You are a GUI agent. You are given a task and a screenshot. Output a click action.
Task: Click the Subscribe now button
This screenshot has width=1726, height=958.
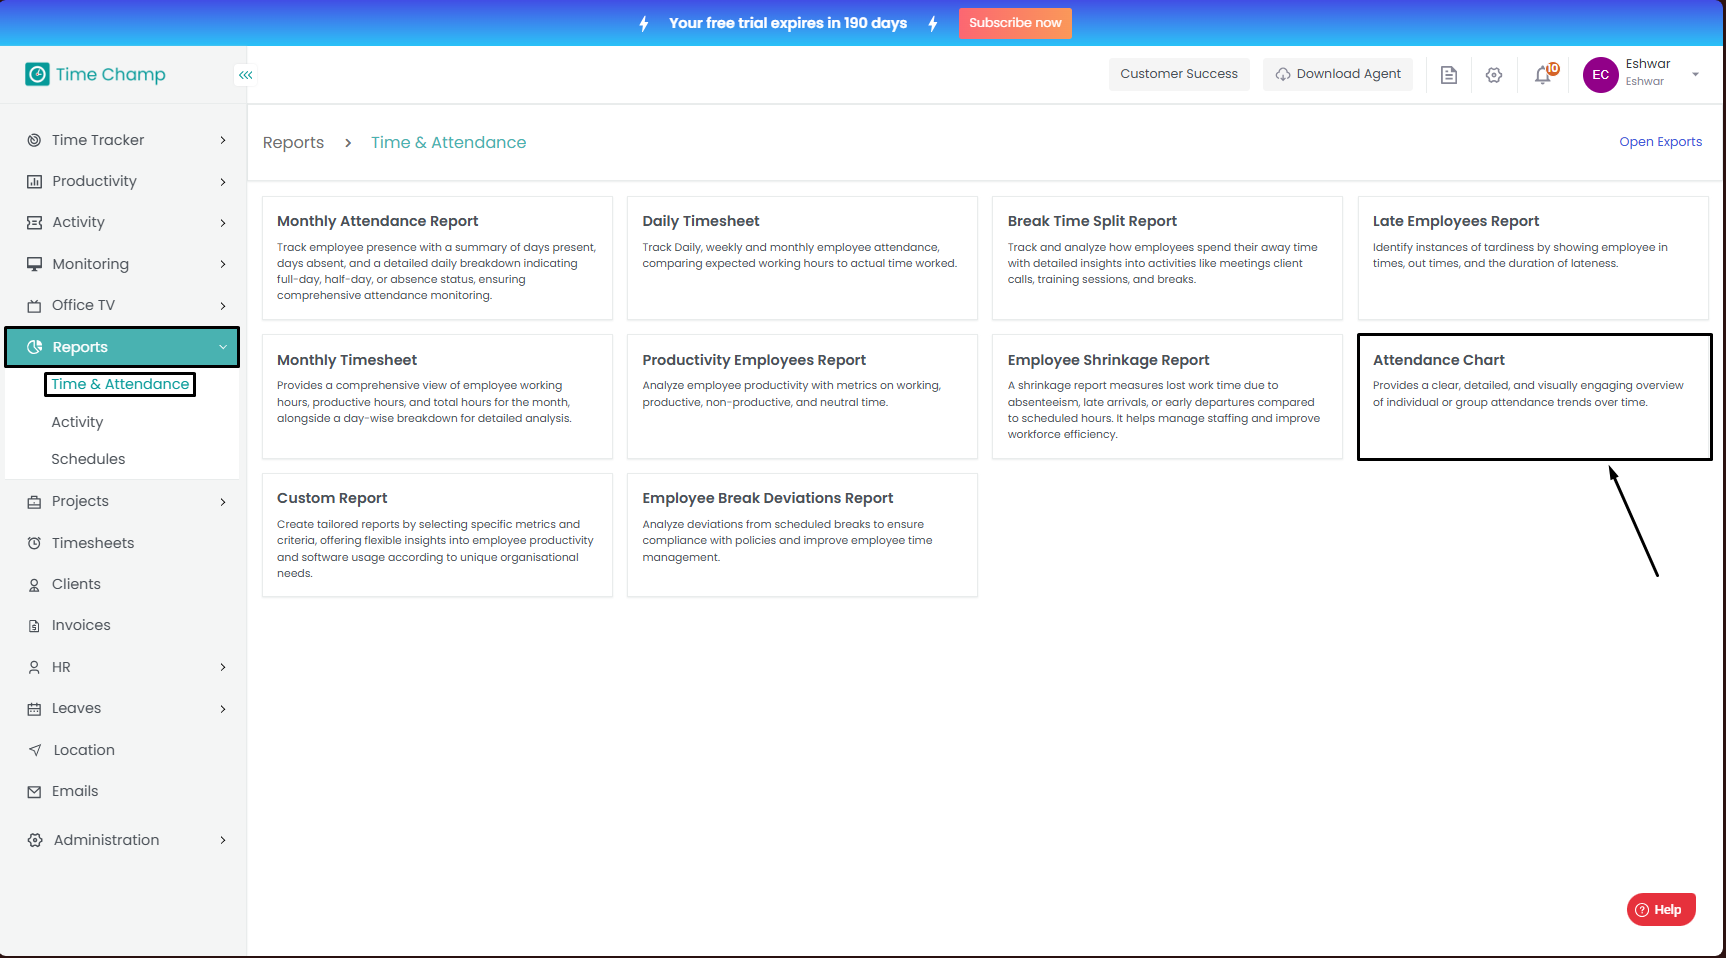1015,23
